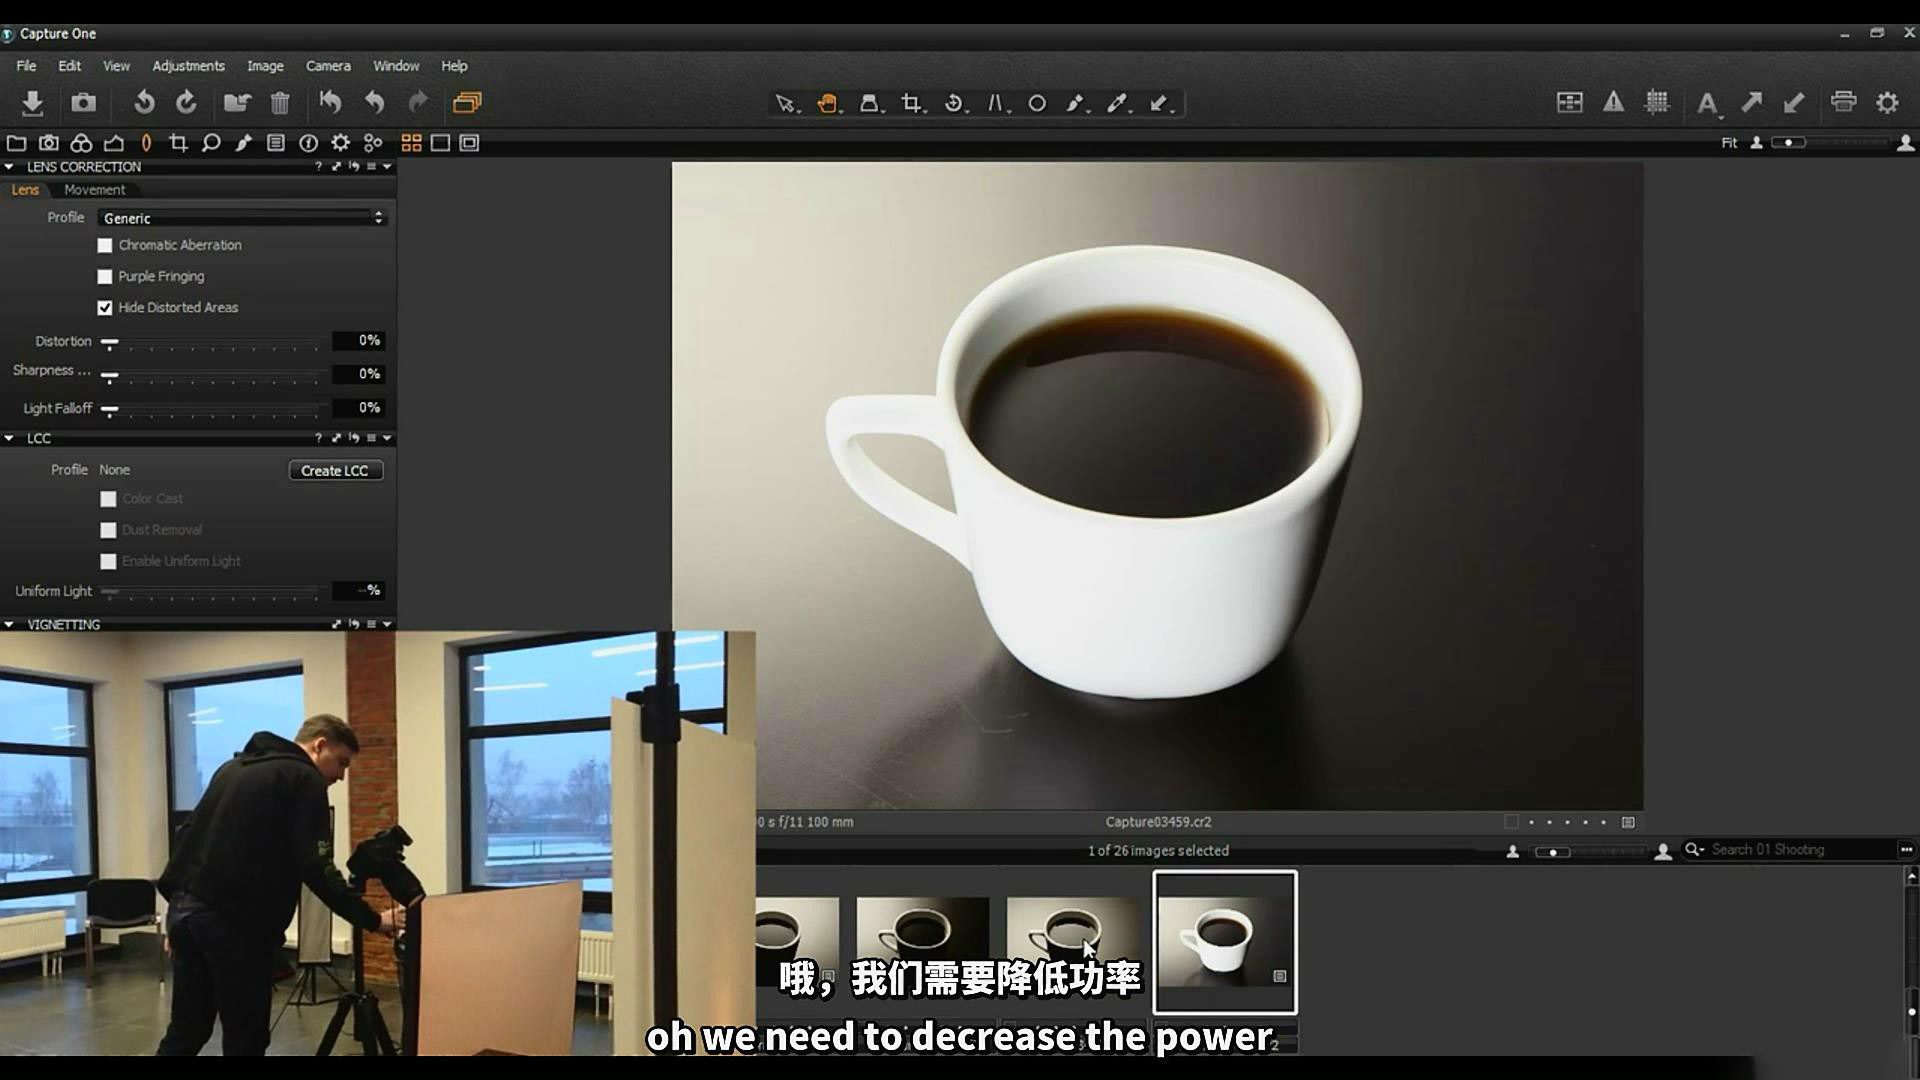Open the Adjustments menu
Viewport: 1920px width, 1080px height.
[x=188, y=66]
